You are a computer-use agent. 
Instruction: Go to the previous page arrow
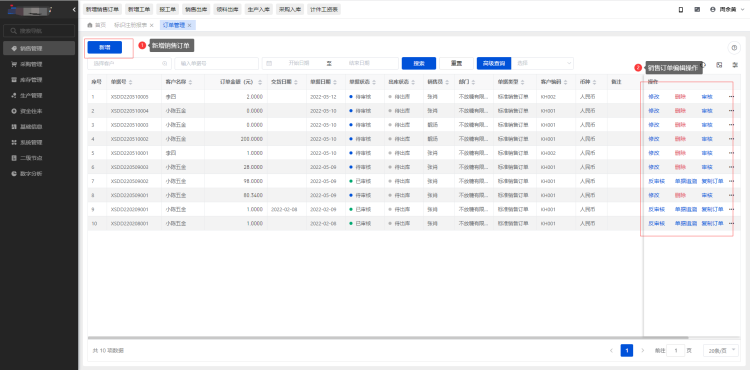point(611,350)
